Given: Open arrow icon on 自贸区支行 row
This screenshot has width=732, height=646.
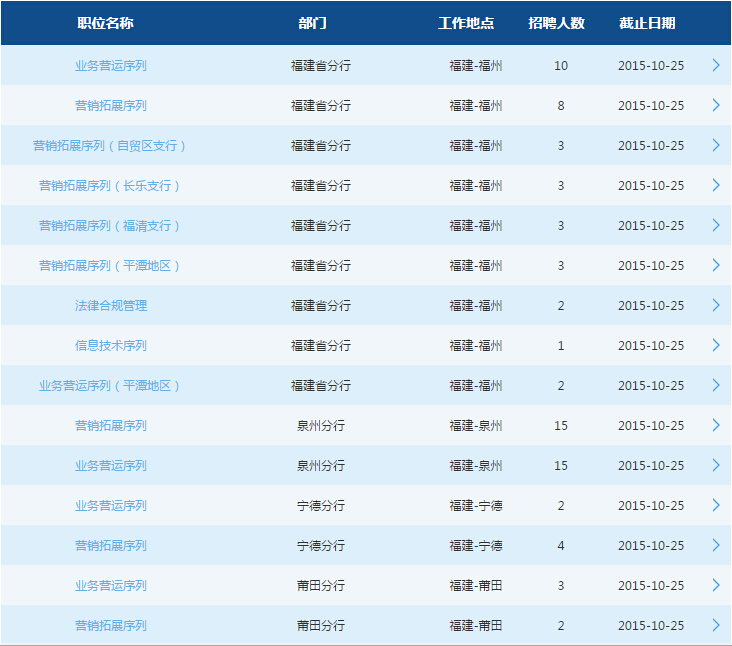Looking at the screenshot, I should click(x=715, y=145).
